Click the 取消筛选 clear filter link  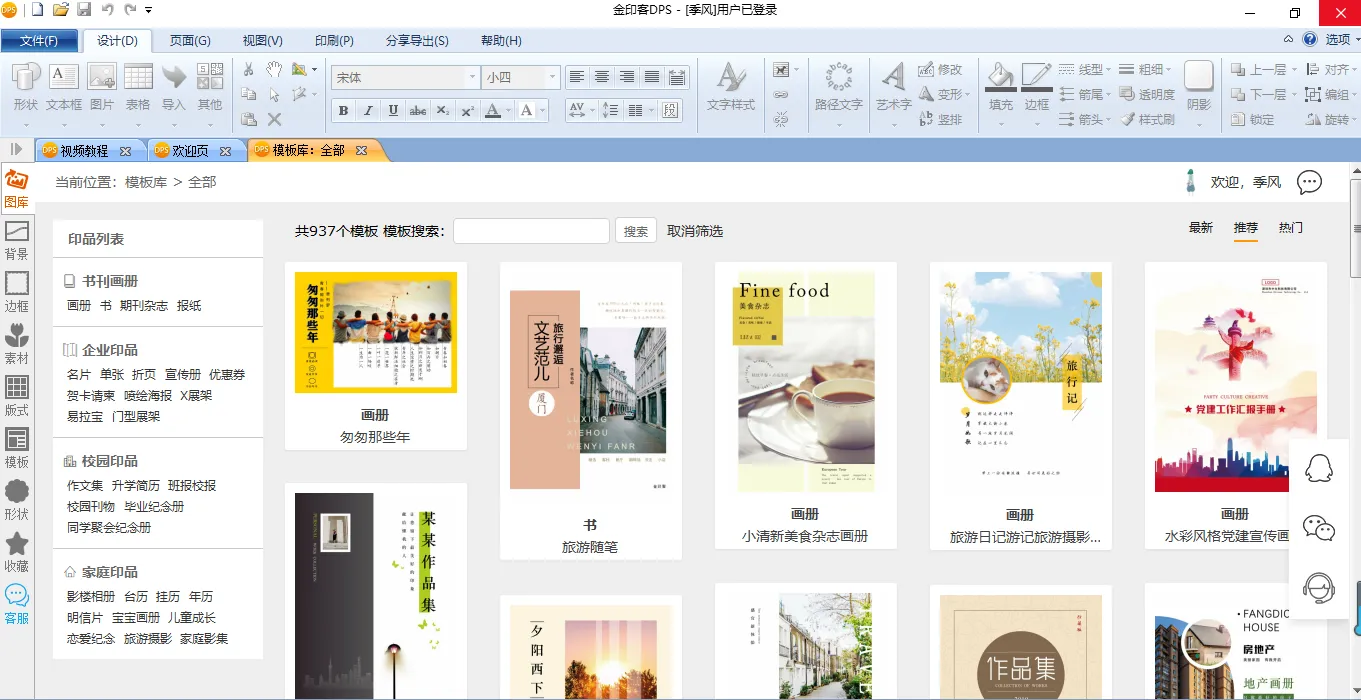pos(695,231)
